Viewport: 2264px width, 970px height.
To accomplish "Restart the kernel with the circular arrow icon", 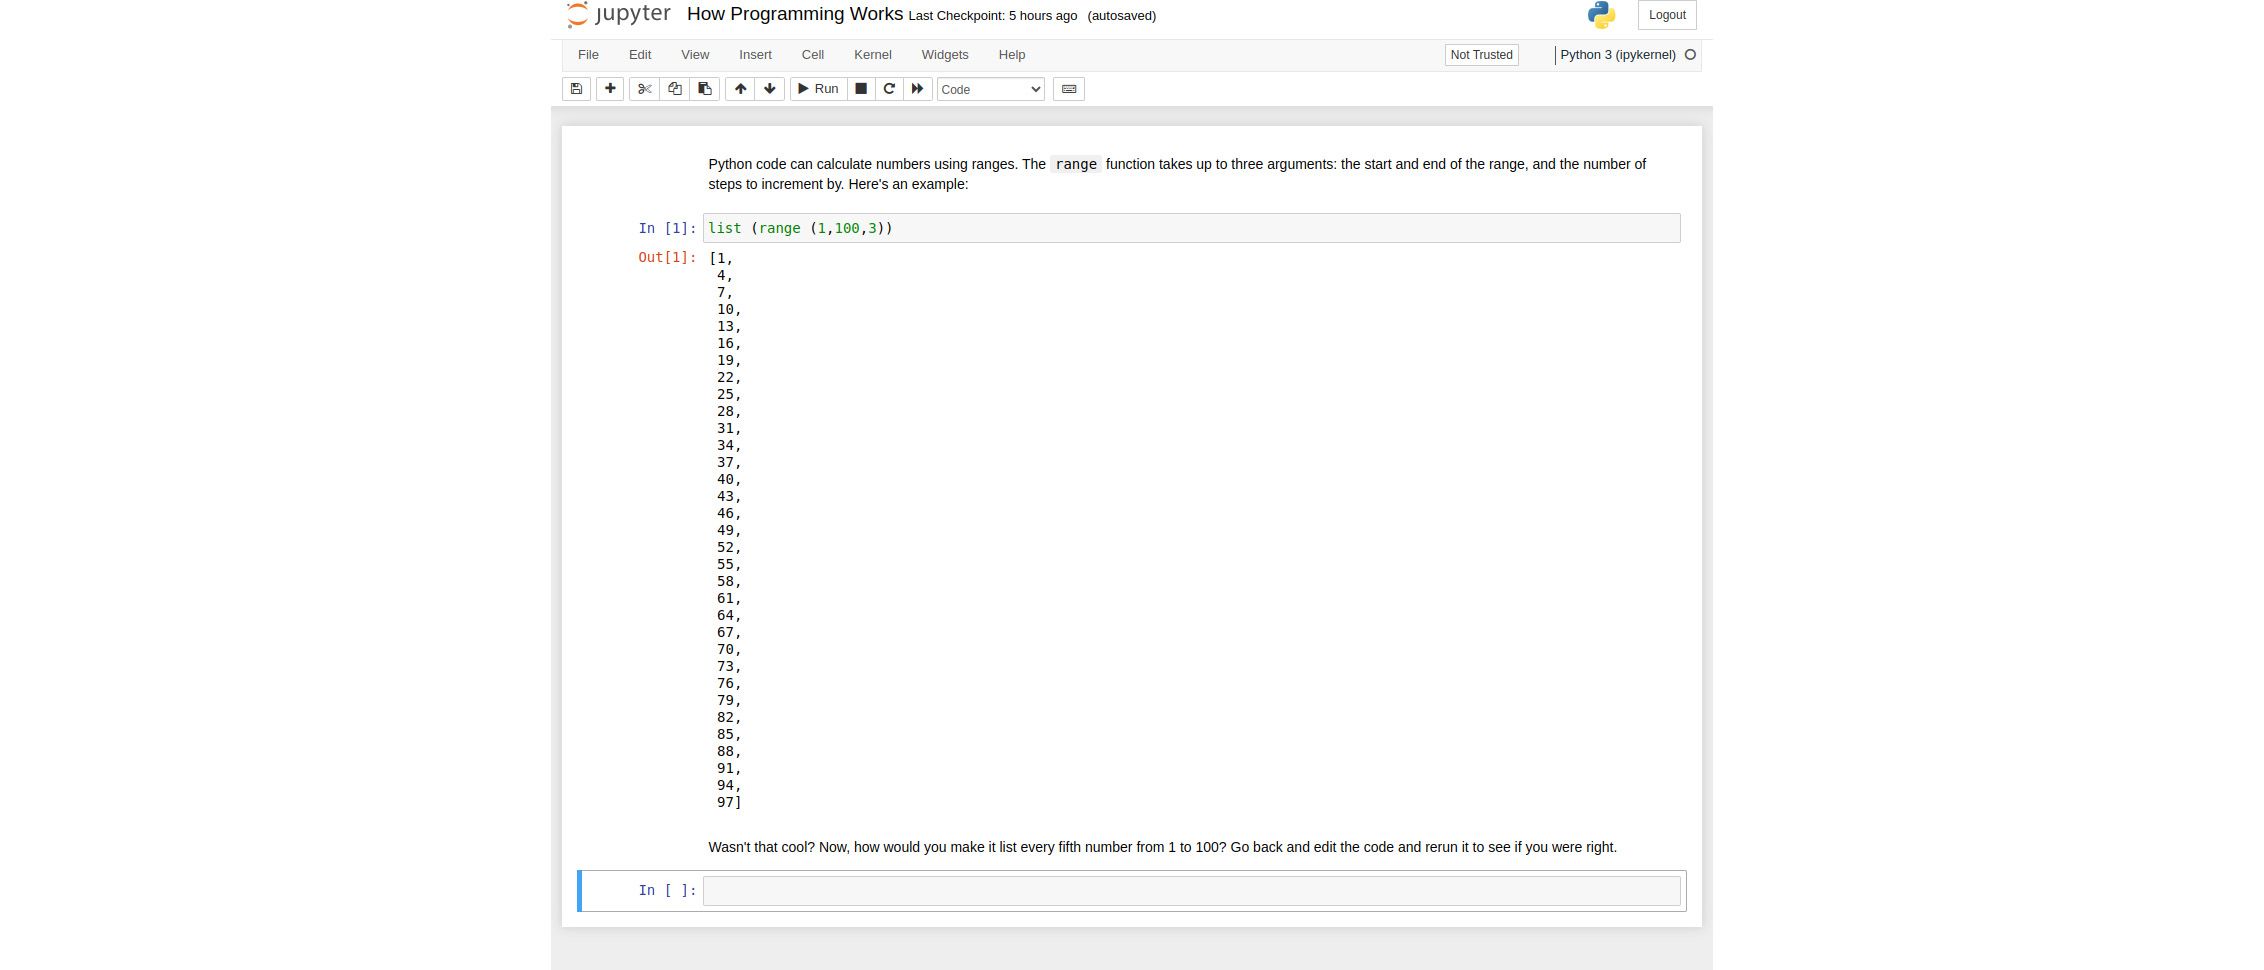I will 889,89.
